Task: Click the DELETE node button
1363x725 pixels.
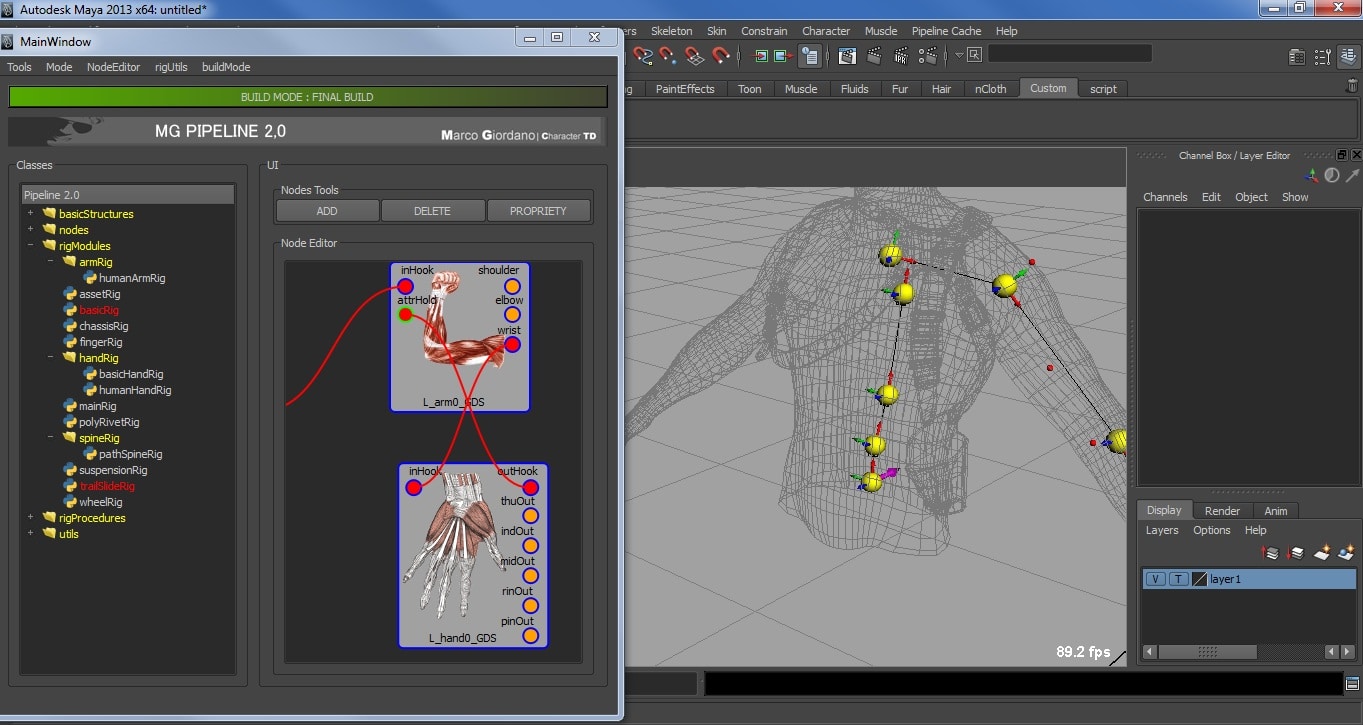Action: 432,211
